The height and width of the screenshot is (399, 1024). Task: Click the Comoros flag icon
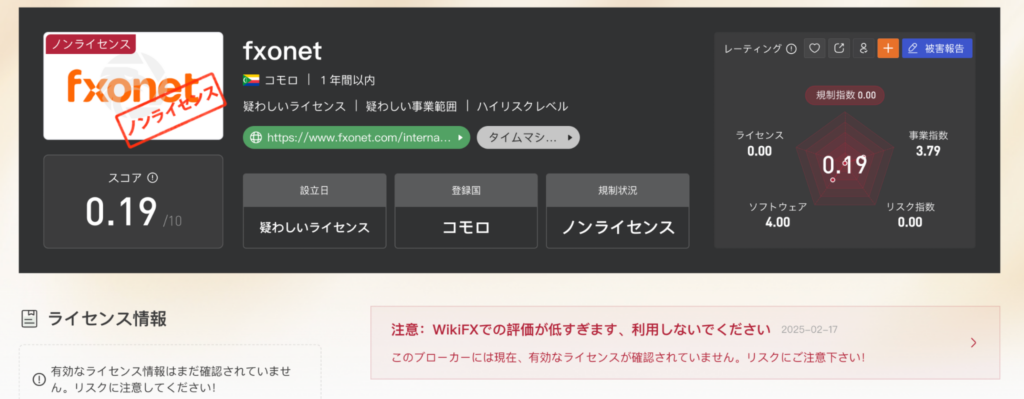(250, 80)
